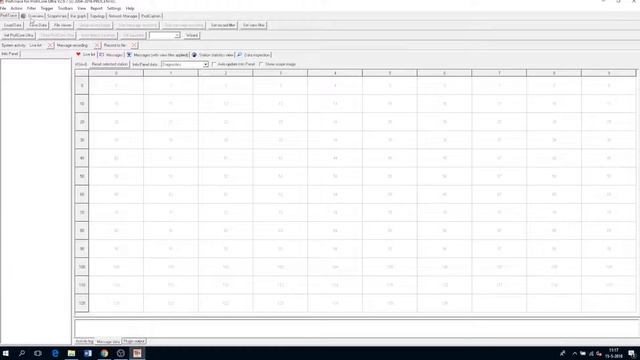640x360 pixels.
Task: Switch to the ProfiCaptain tab
Action: tap(151, 16)
